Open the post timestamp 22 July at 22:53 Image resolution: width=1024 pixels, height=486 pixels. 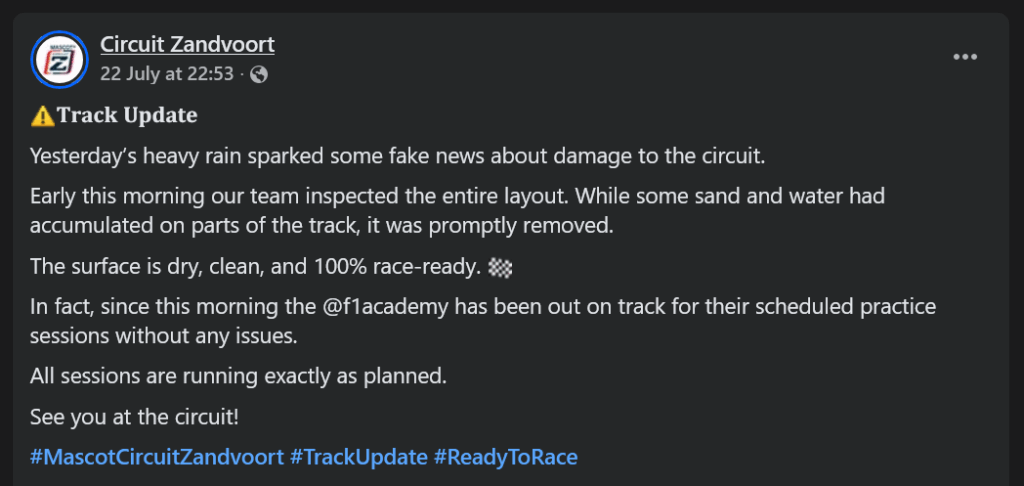click(167, 74)
